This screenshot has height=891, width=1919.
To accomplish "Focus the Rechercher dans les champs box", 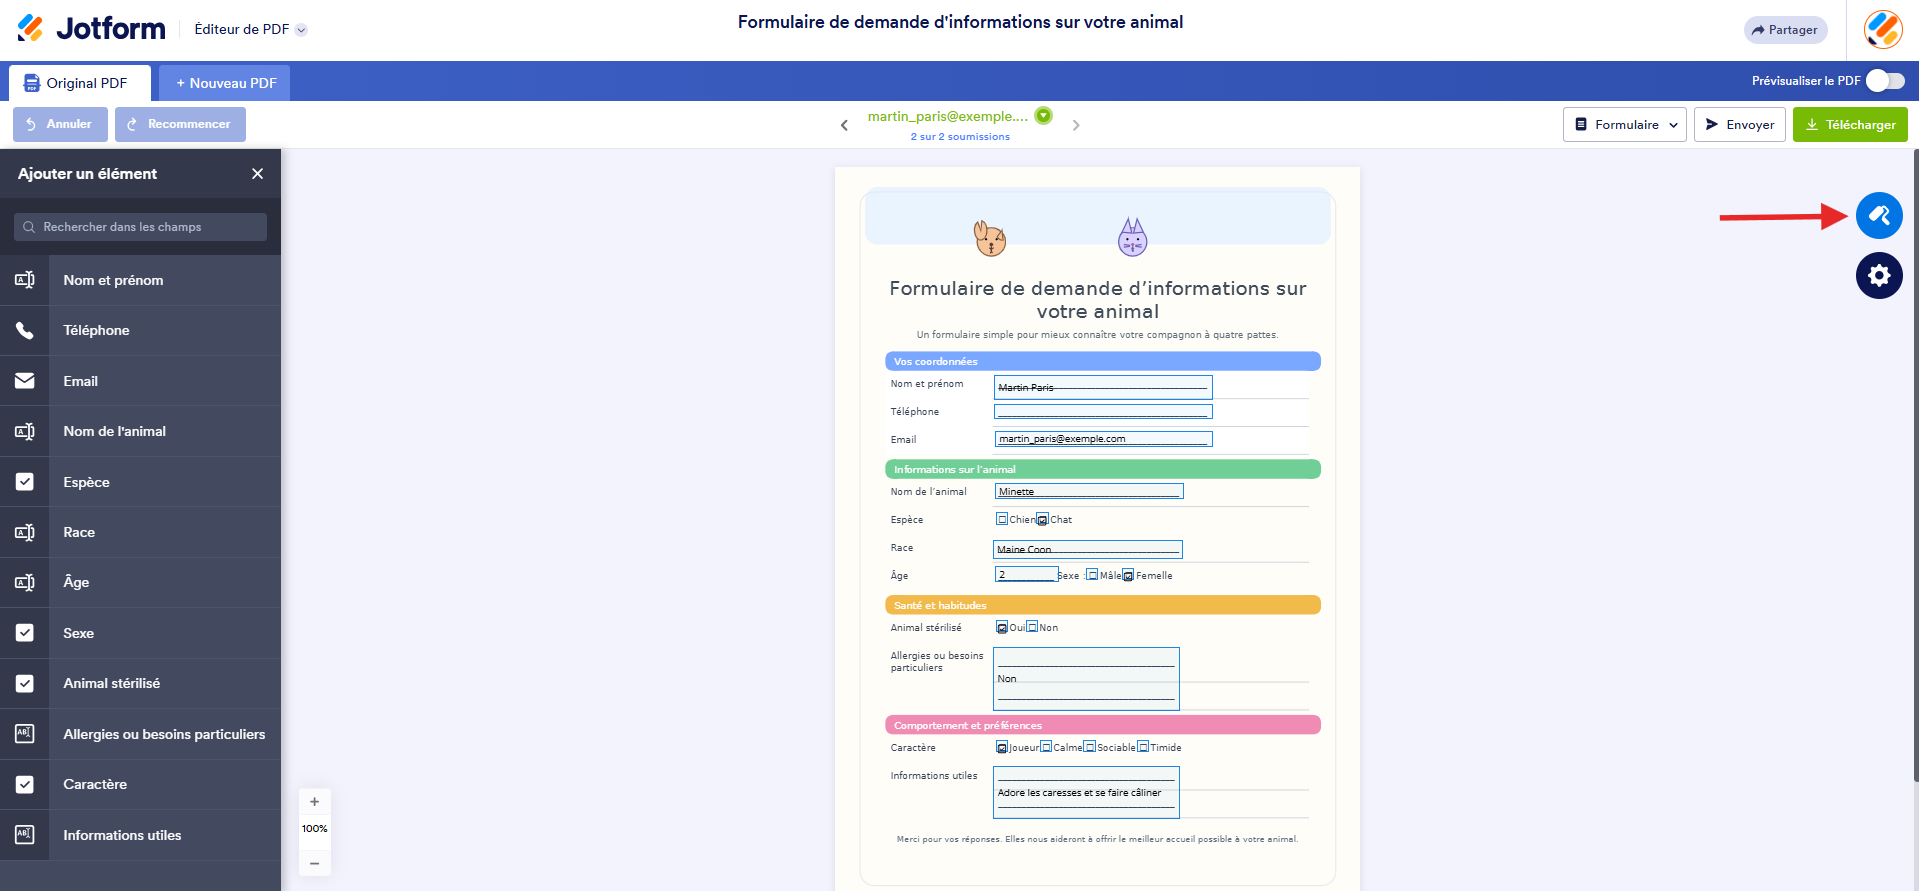I will pos(140,227).
